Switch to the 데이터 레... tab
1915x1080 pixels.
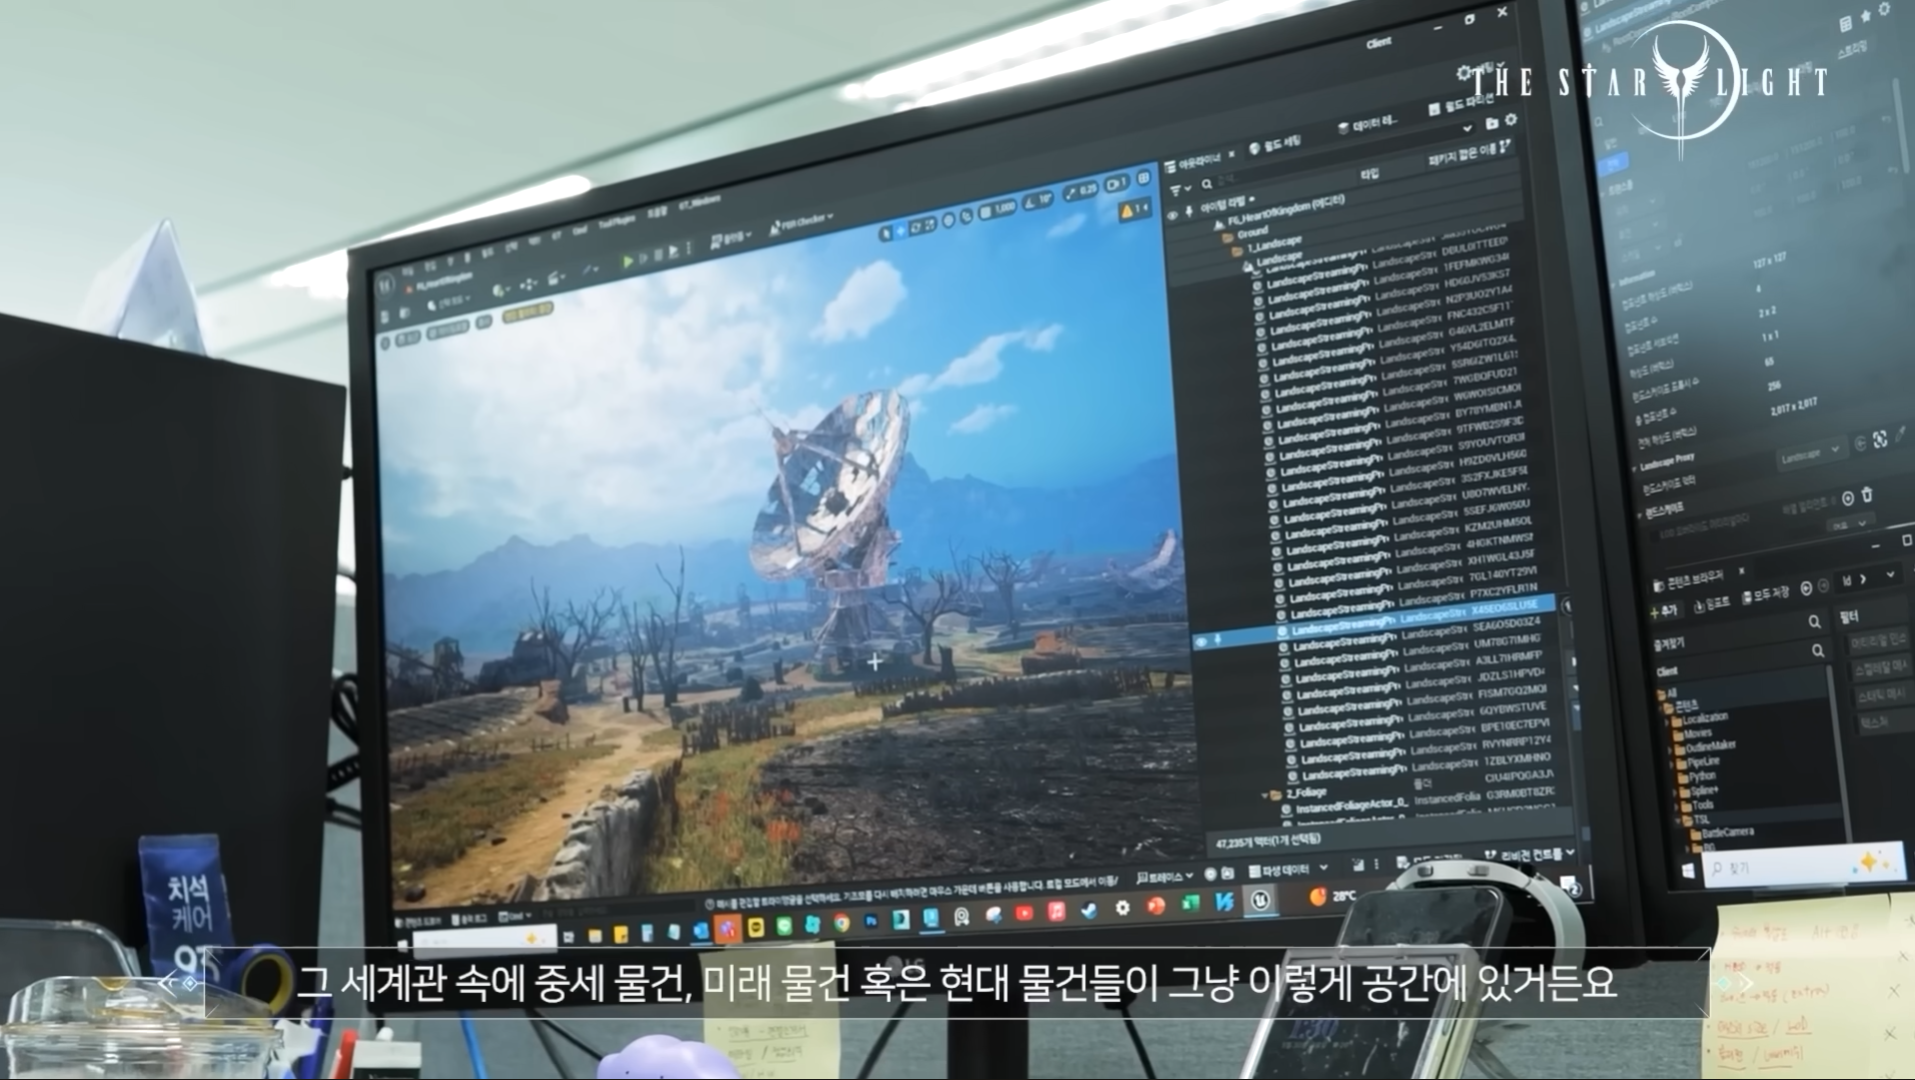pyautogui.click(x=1369, y=125)
